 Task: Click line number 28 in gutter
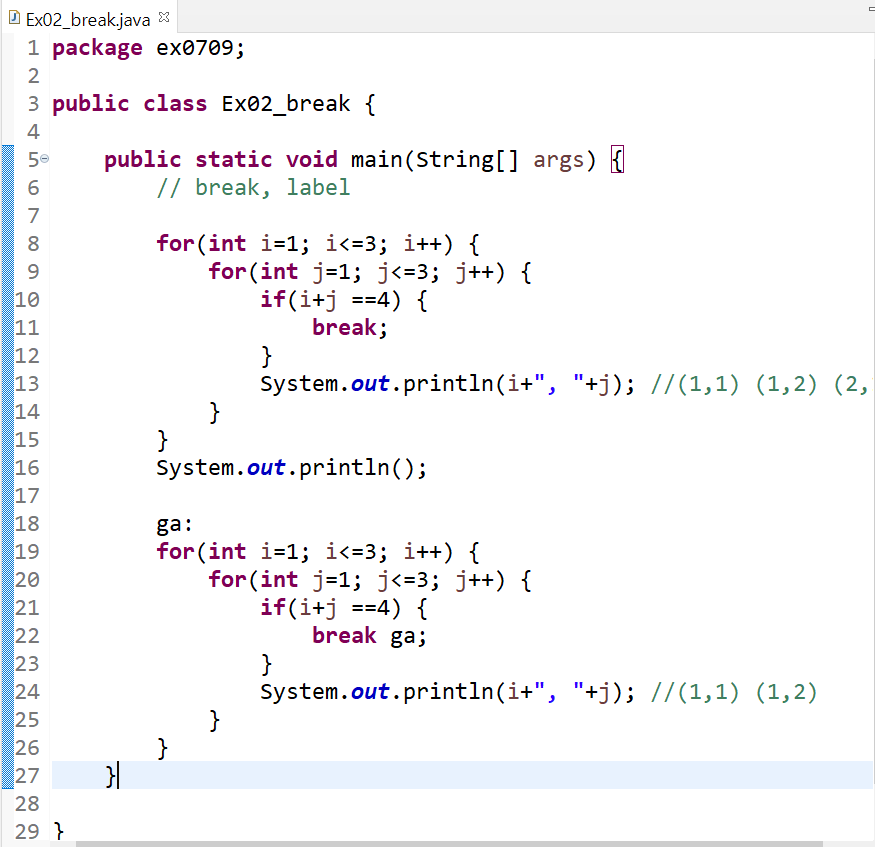pos(27,804)
